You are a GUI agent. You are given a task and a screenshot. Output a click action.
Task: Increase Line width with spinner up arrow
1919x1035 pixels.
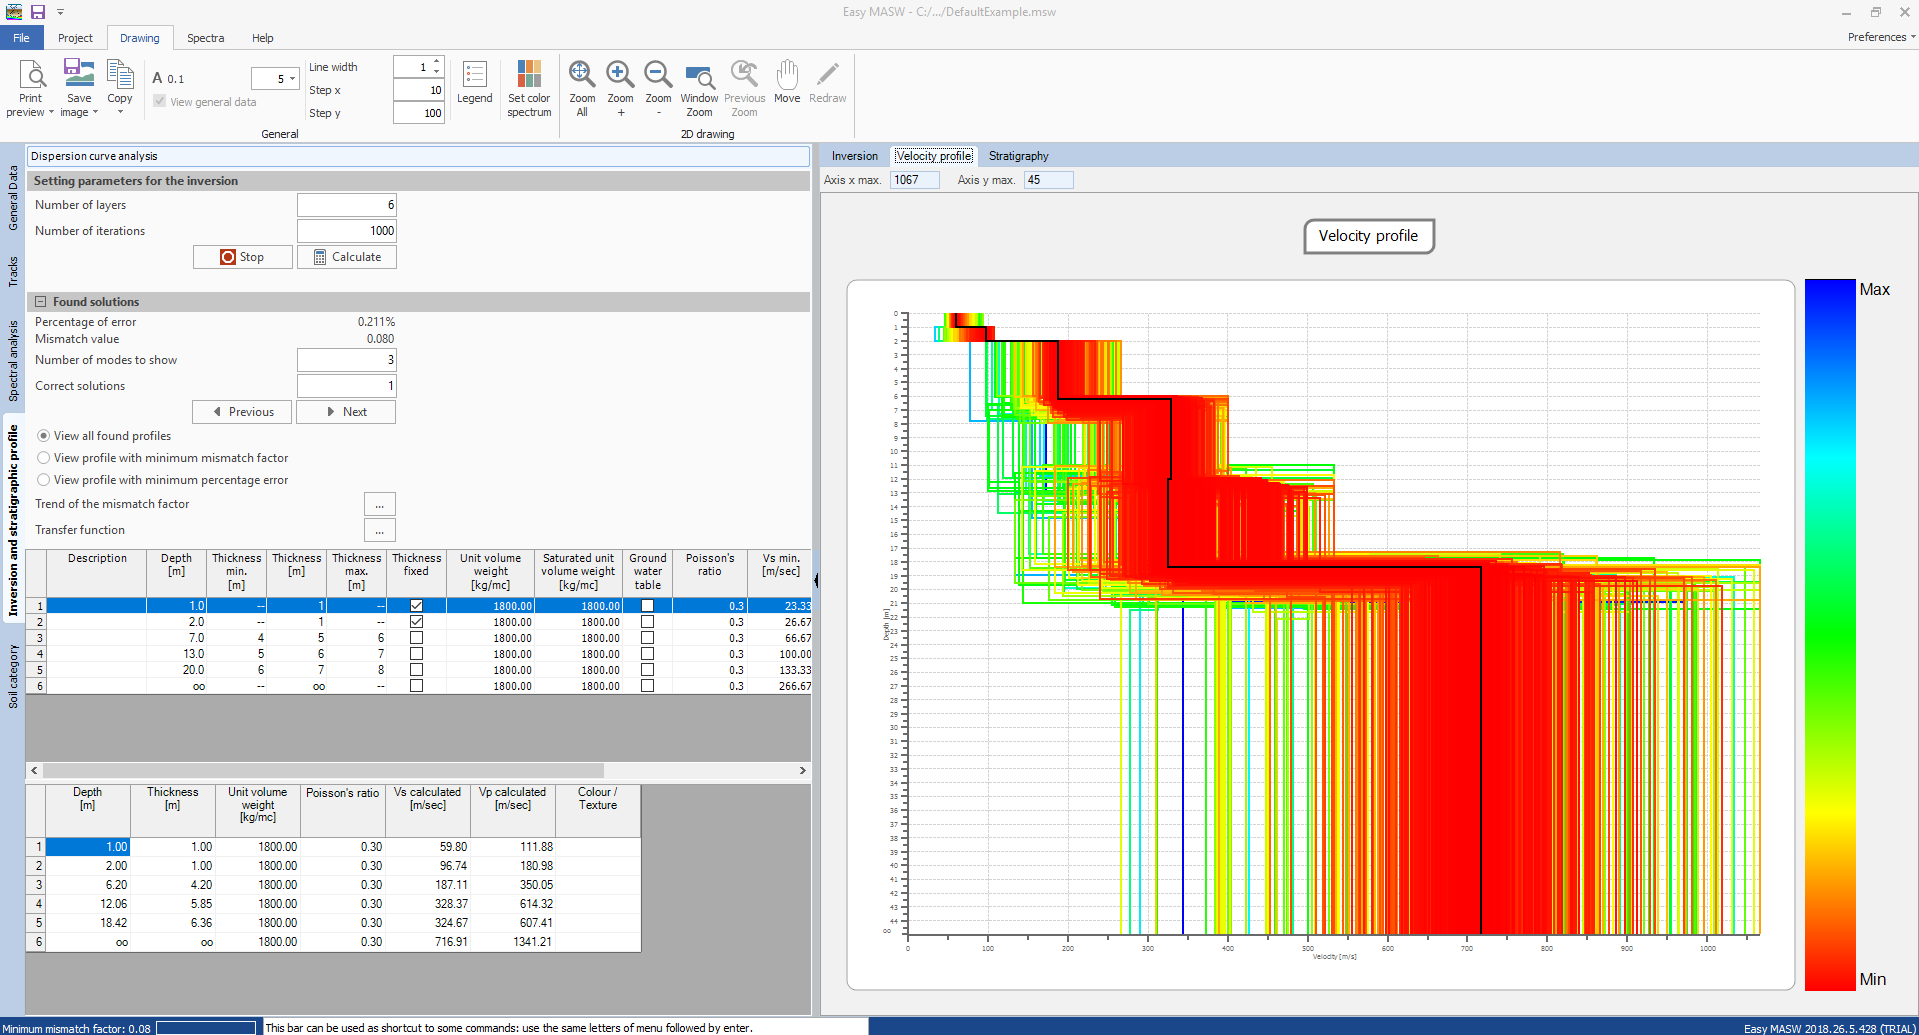437,62
